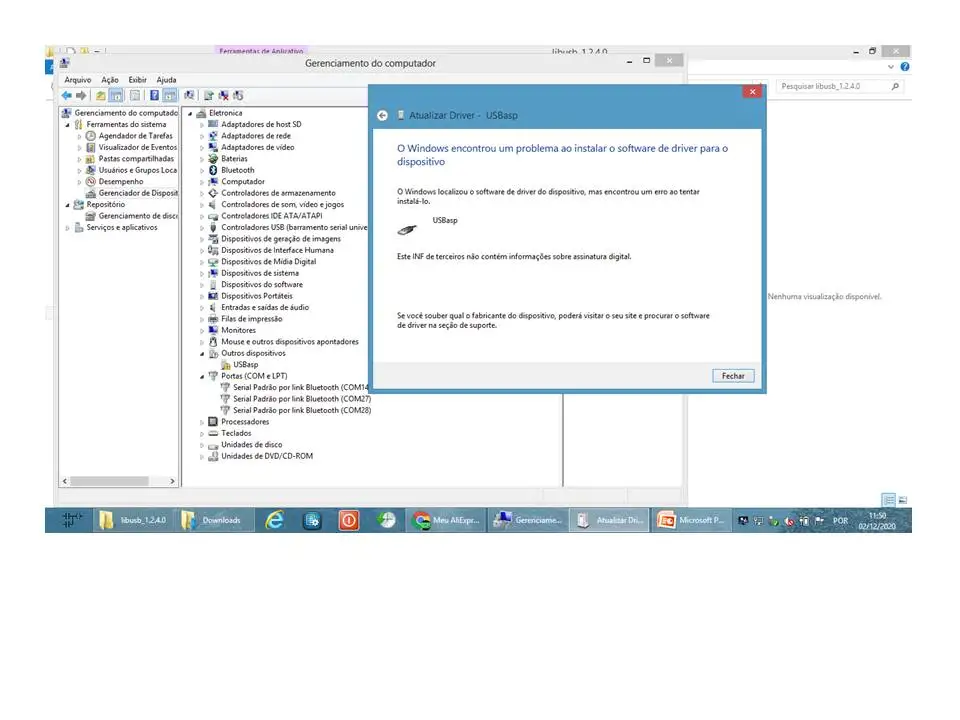This screenshot has height=720, width=960.
Task: Select Dispositivos de Interface Humana
Action: 277,250
